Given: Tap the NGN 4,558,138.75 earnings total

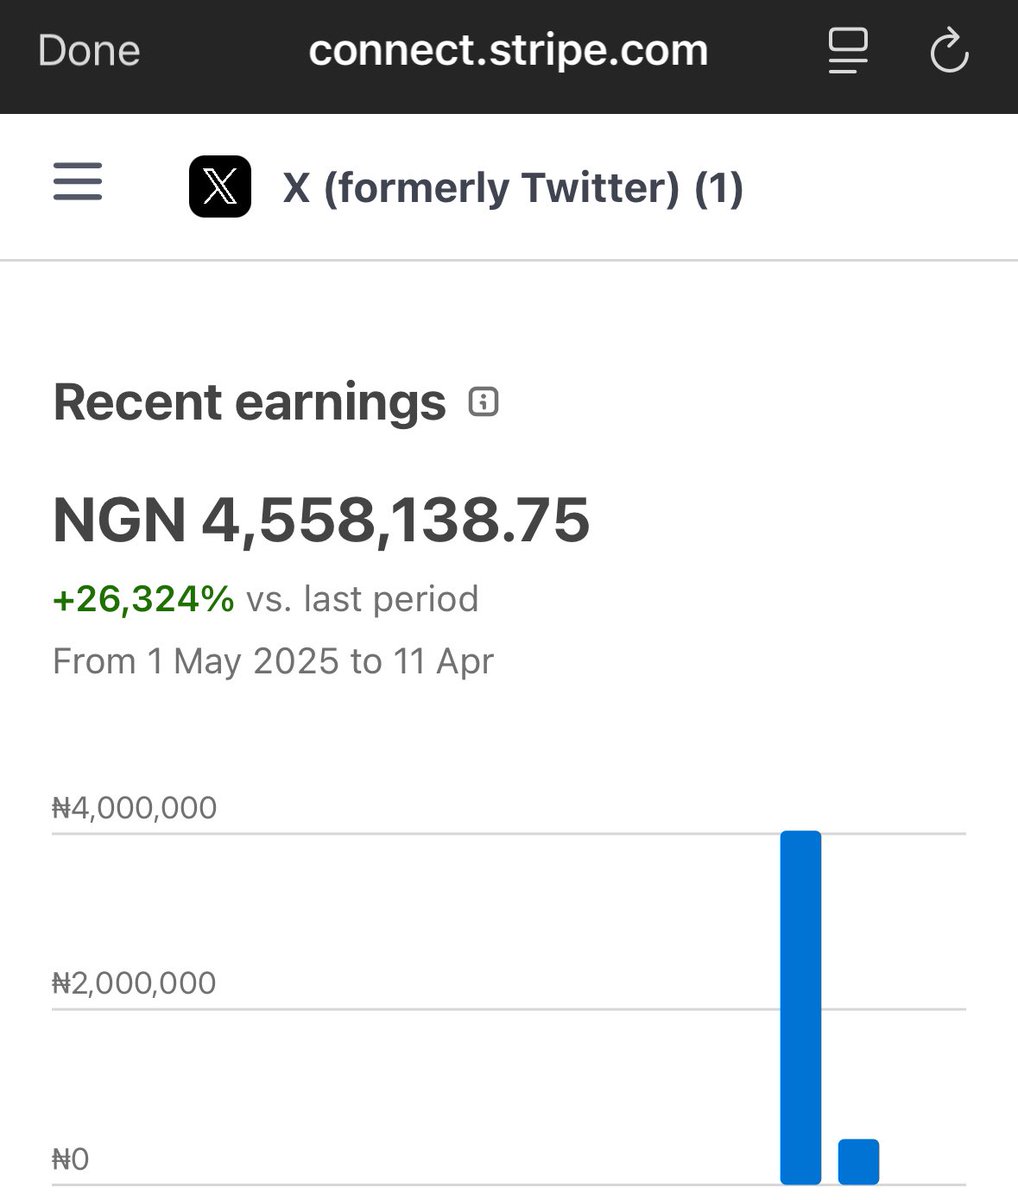Looking at the screenshot, I should pos(321,520).
